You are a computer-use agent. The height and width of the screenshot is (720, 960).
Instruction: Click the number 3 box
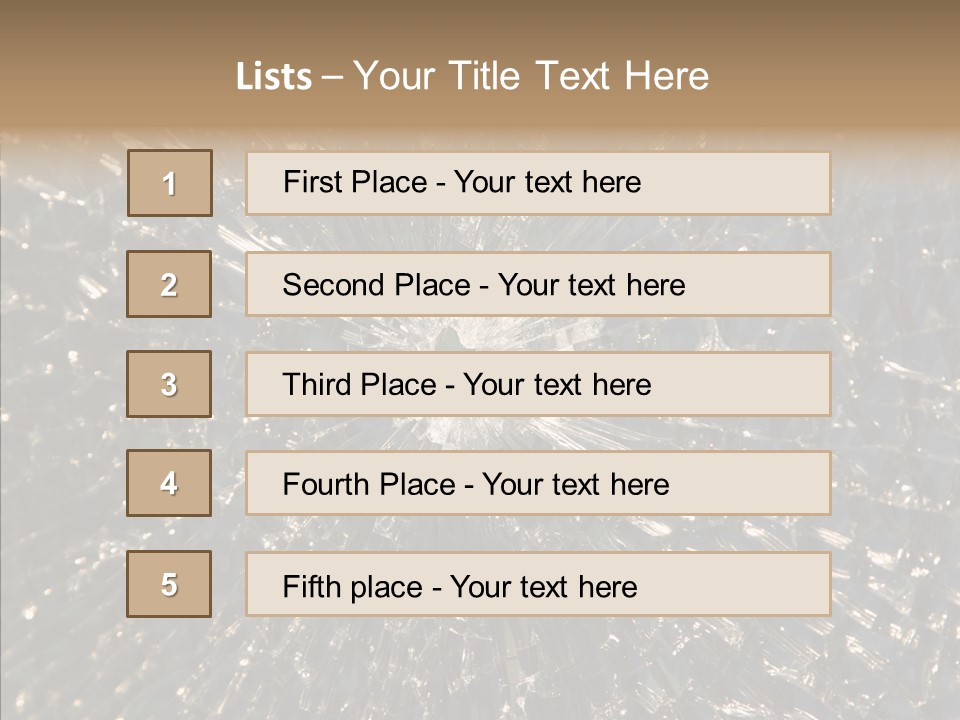click(169, 384)
